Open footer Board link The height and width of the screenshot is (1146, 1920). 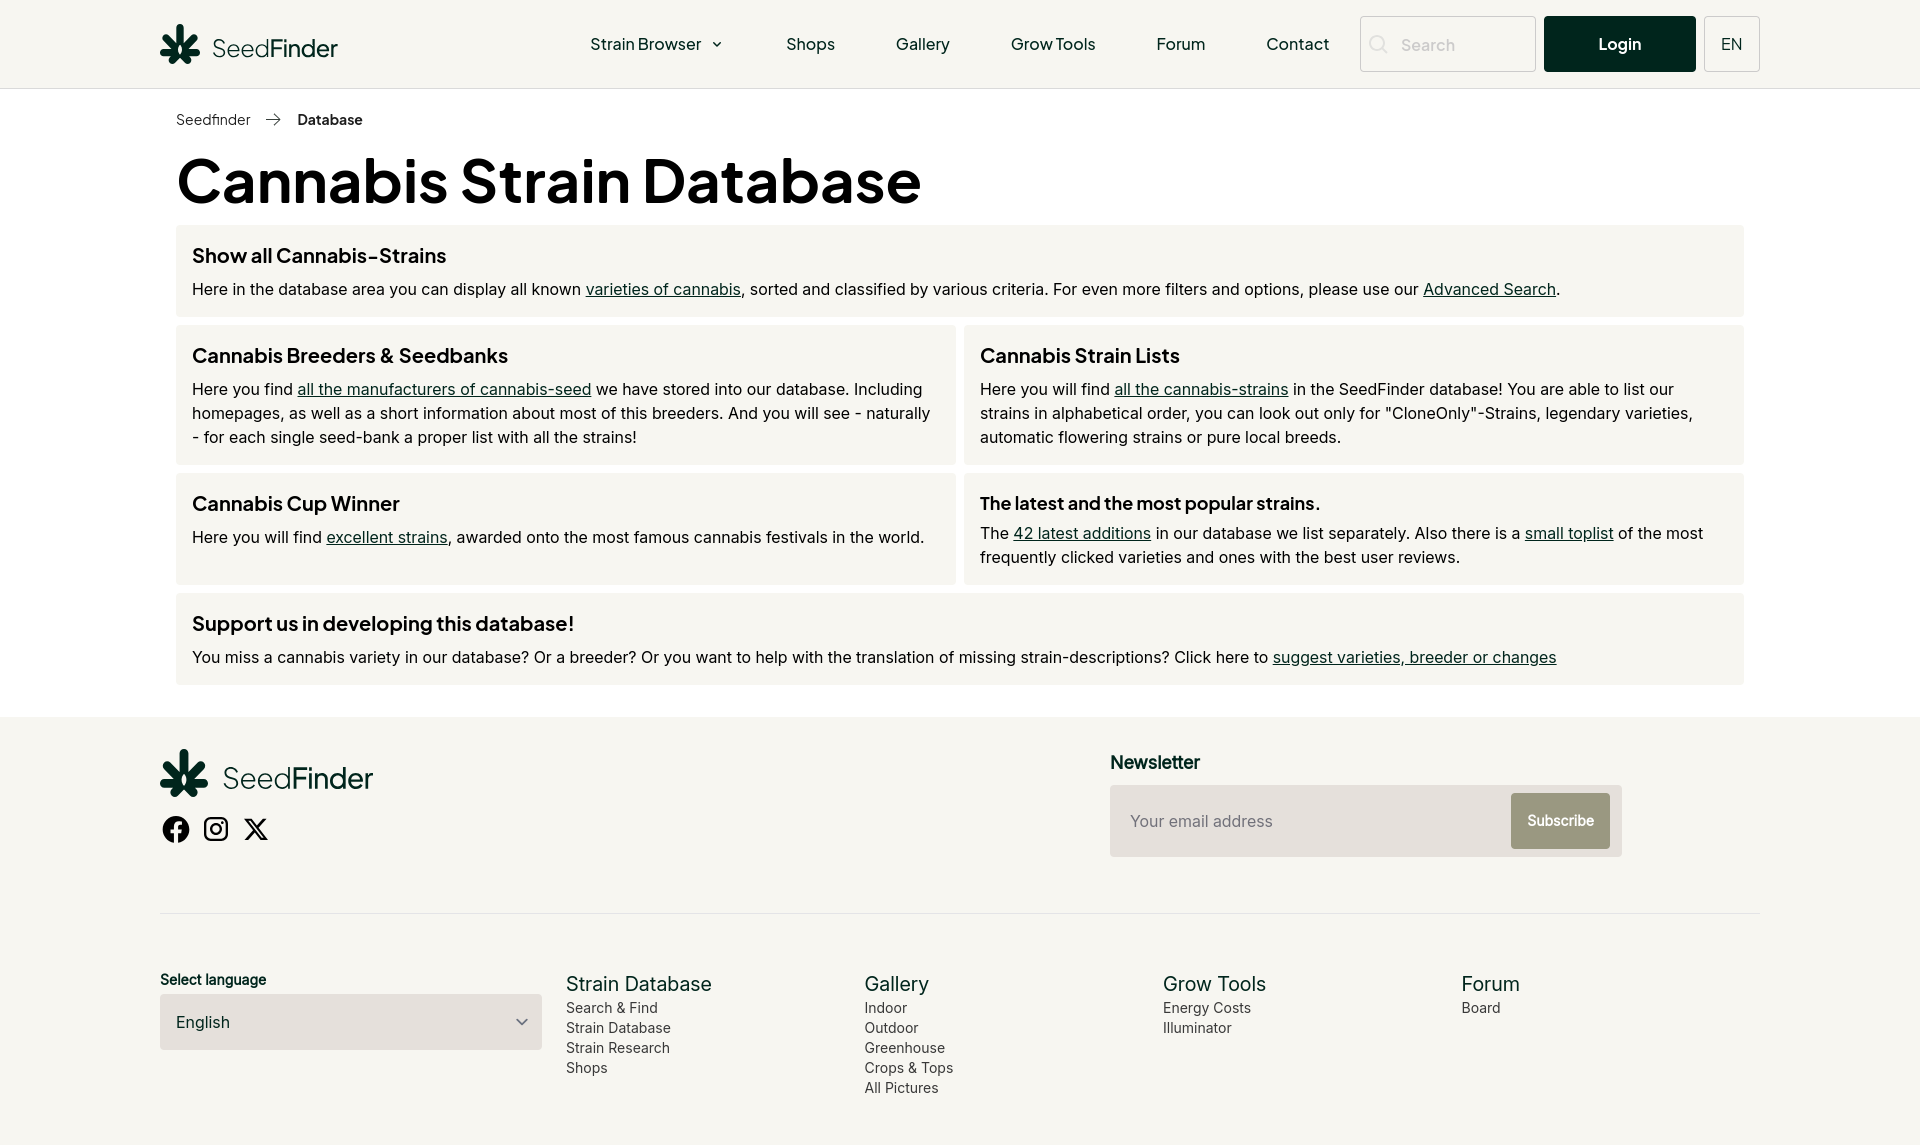click(x=1480, y=1008)
